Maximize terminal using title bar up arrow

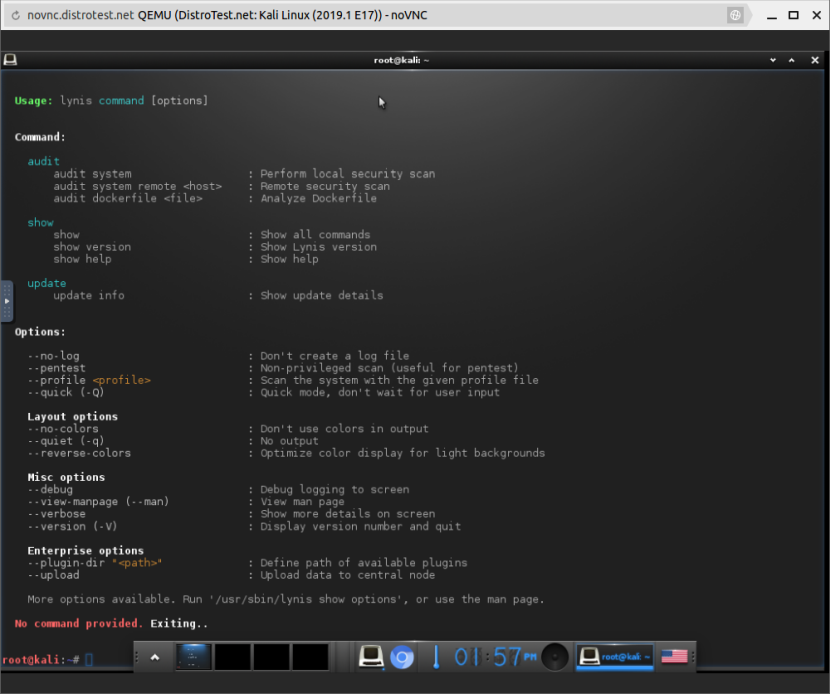point(795,60)
